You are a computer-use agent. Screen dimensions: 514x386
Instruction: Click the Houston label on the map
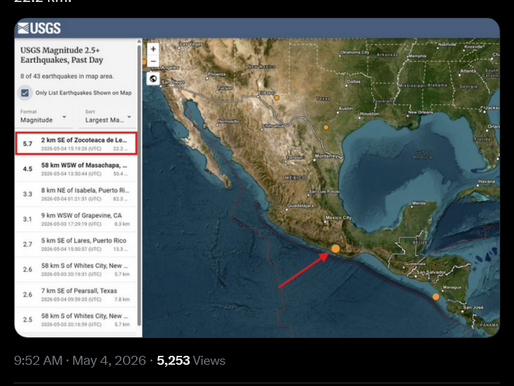click(x=369, y=114)
